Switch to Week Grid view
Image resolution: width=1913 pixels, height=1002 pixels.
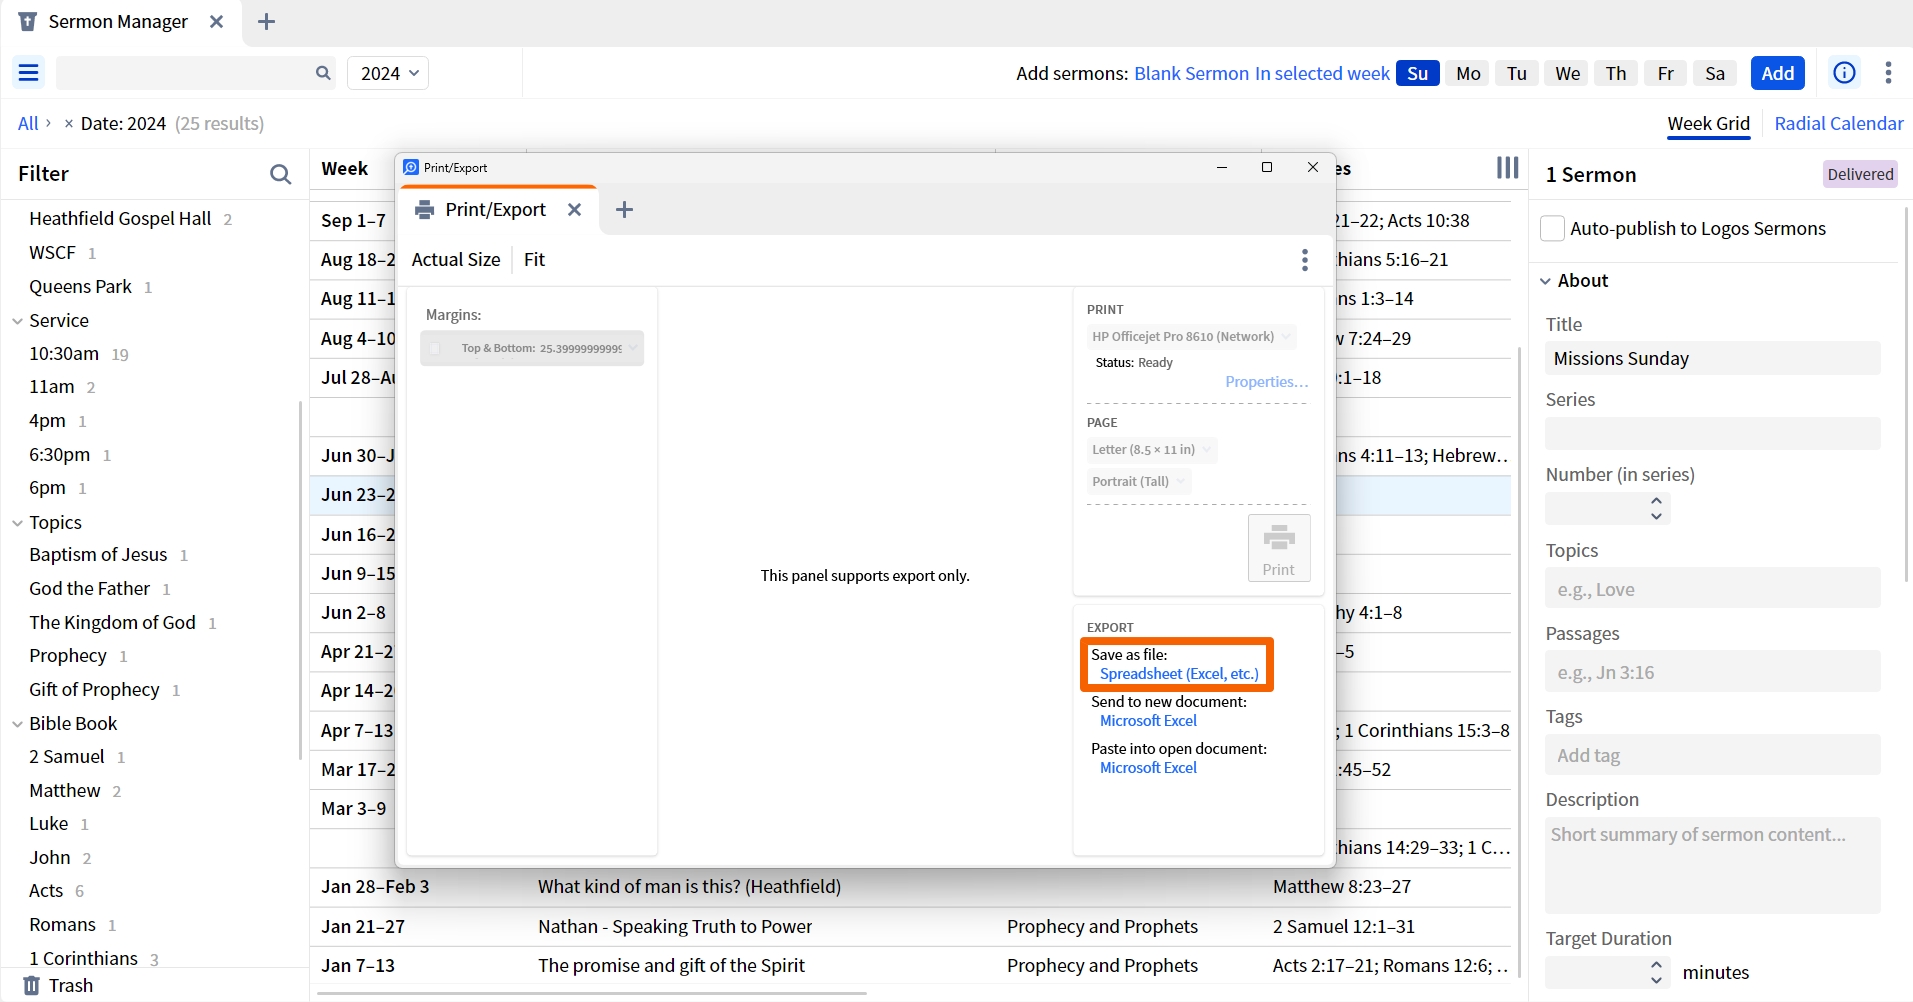pos(1708,124)
